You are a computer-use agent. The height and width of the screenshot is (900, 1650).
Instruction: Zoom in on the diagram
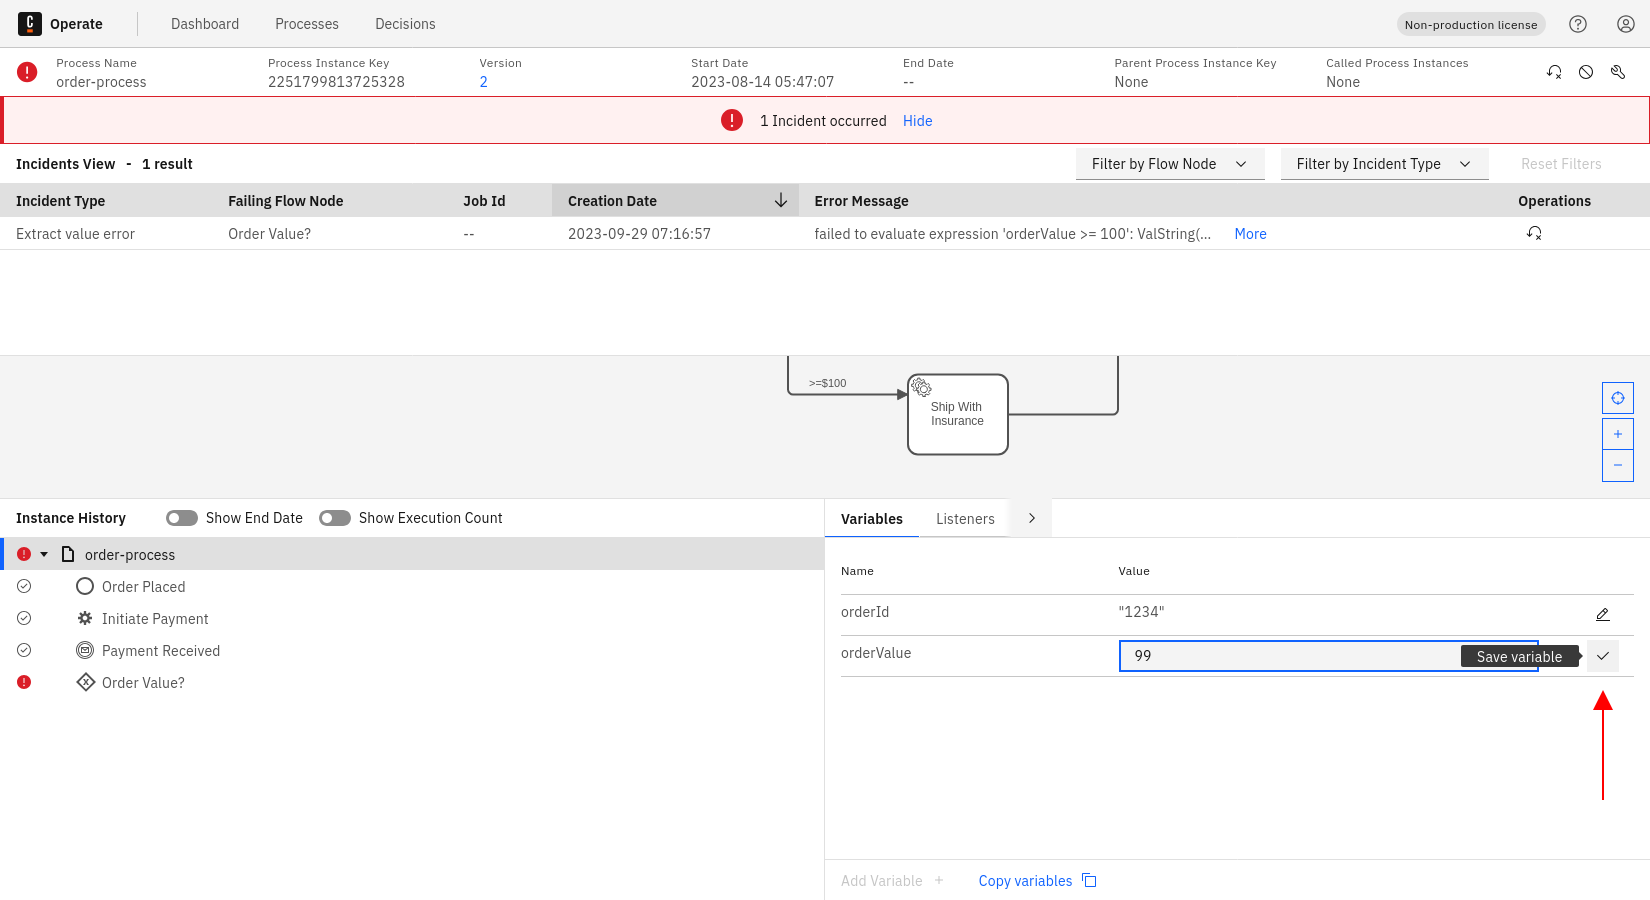coord(1617,434)
